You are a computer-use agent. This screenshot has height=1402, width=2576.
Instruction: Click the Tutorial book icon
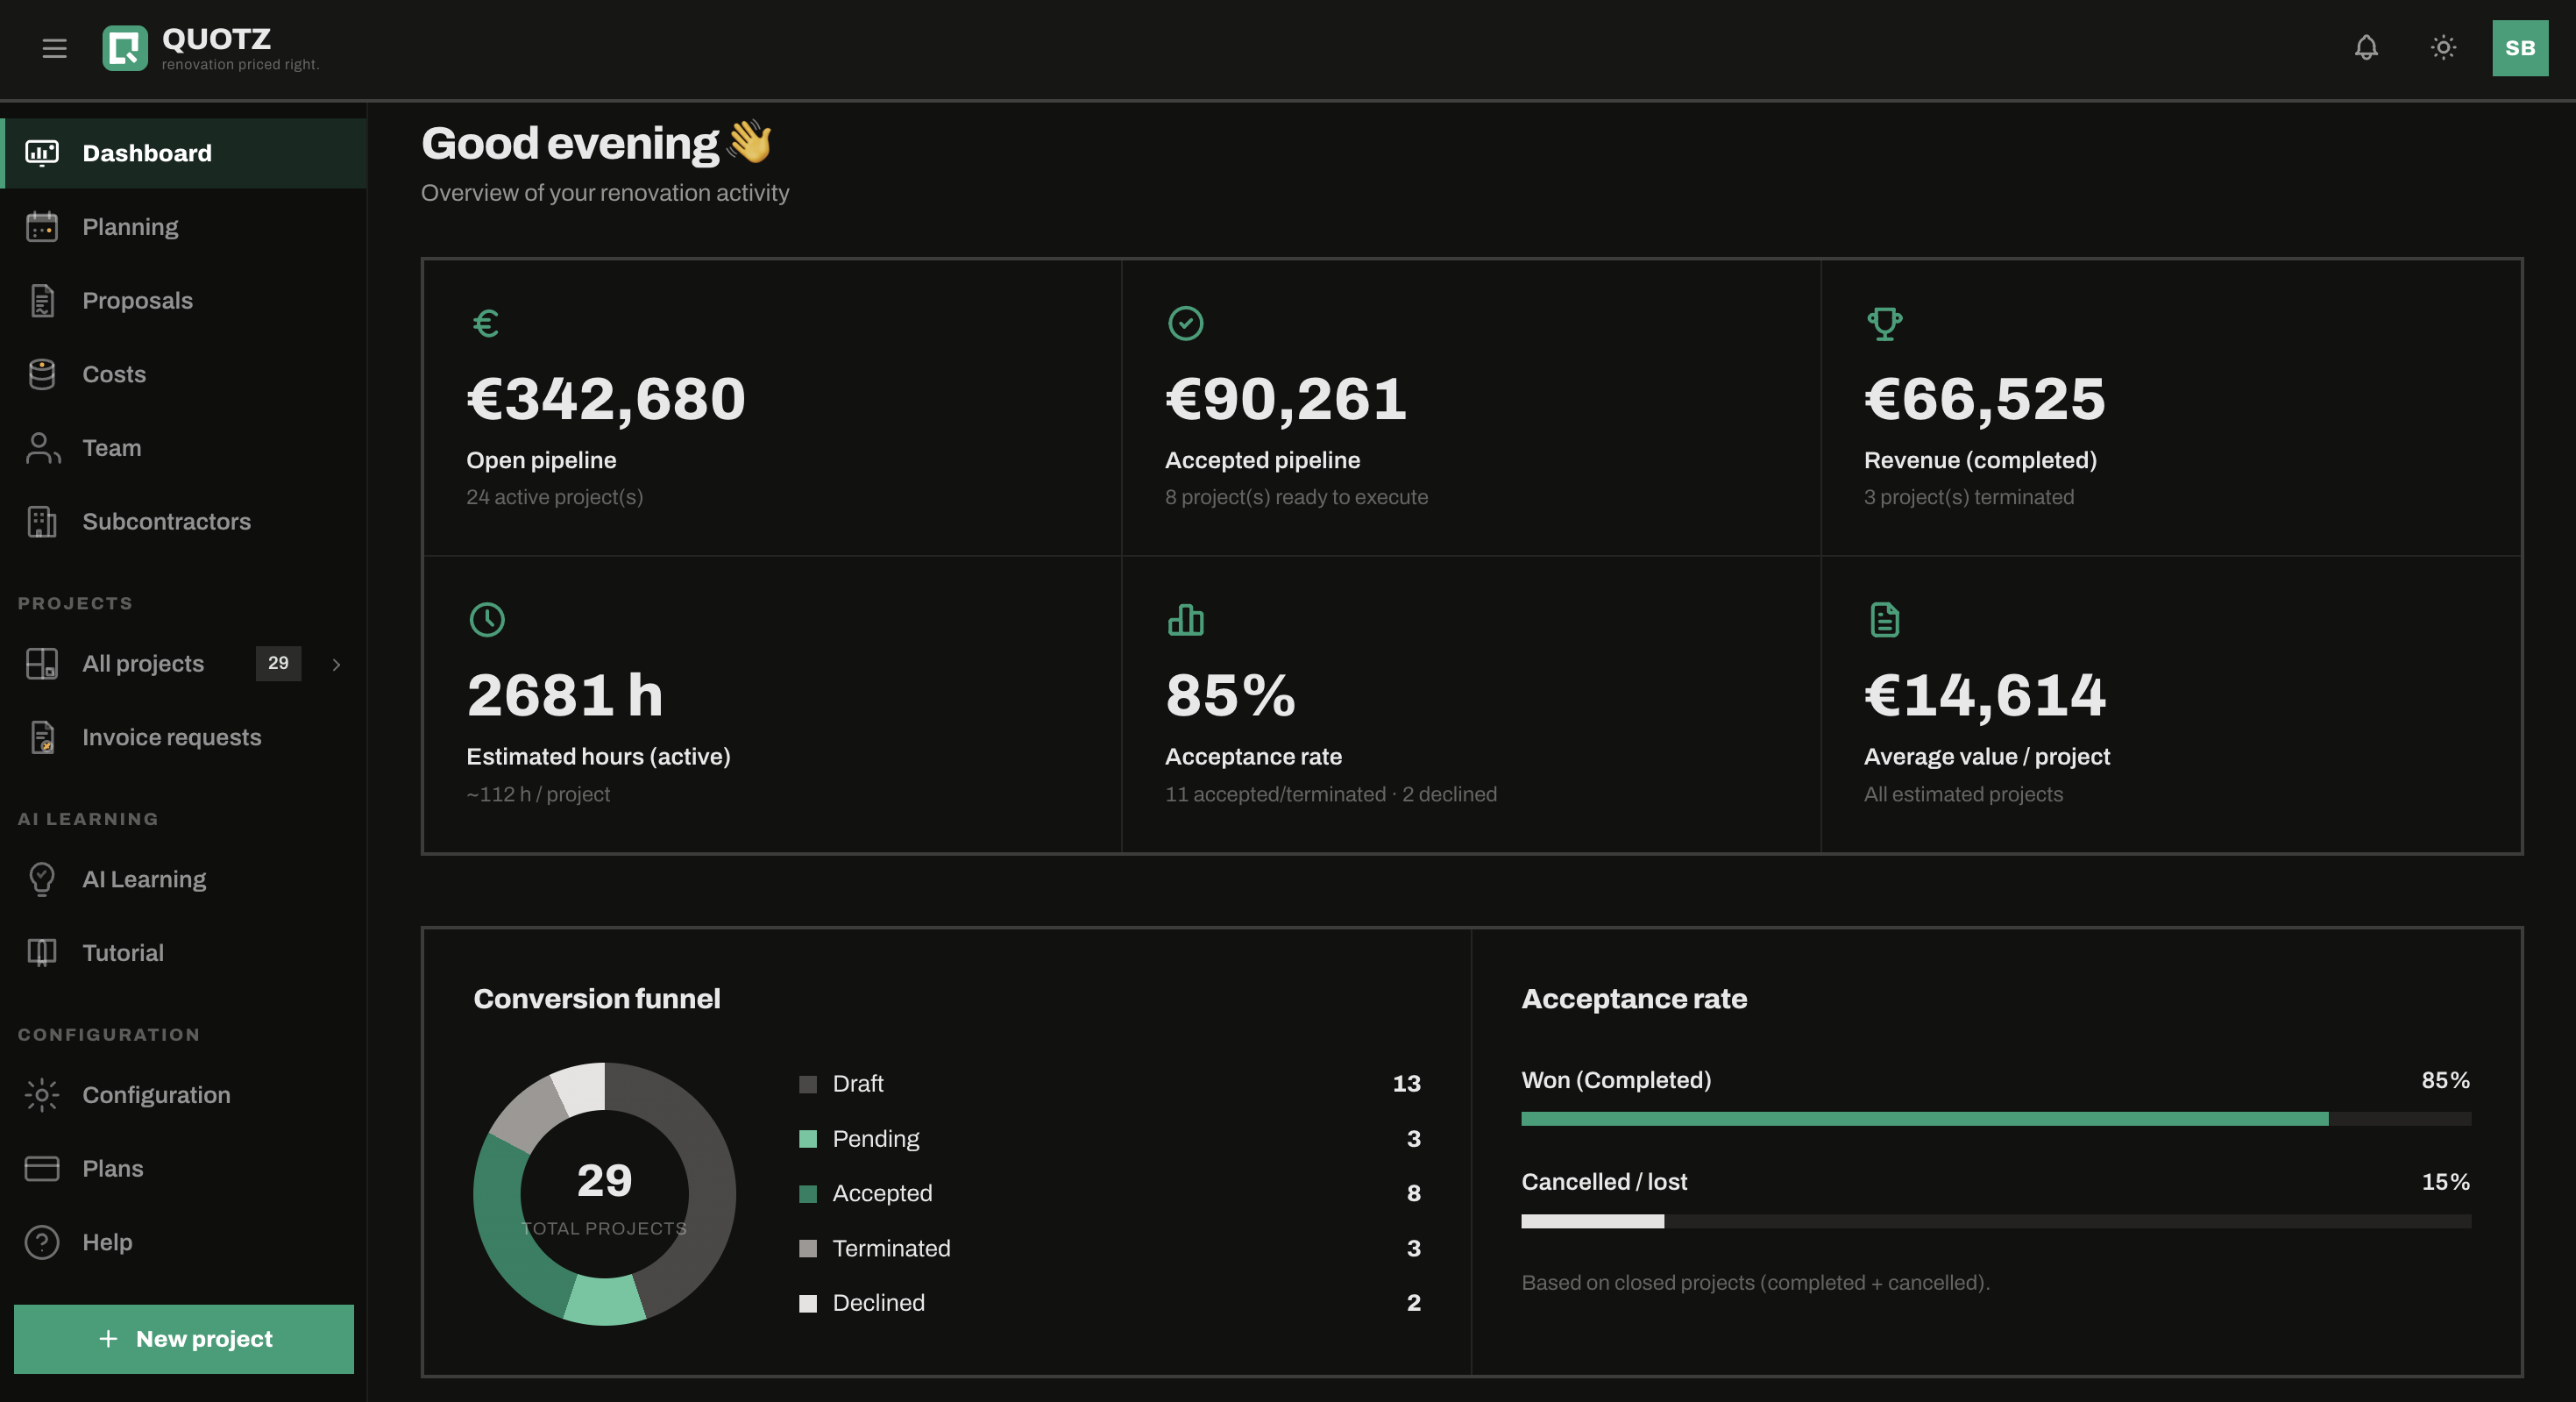[42, 952]
